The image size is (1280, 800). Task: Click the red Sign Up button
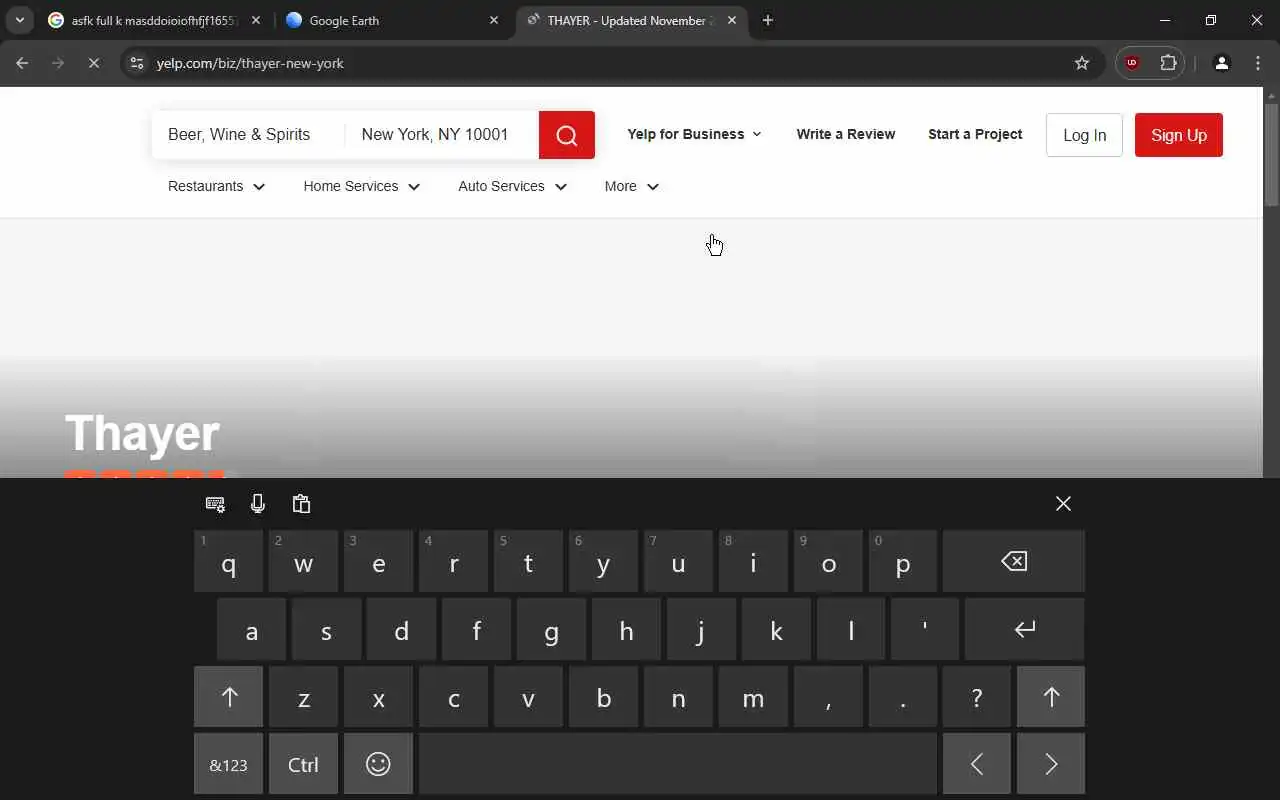tap(1179, 135)
